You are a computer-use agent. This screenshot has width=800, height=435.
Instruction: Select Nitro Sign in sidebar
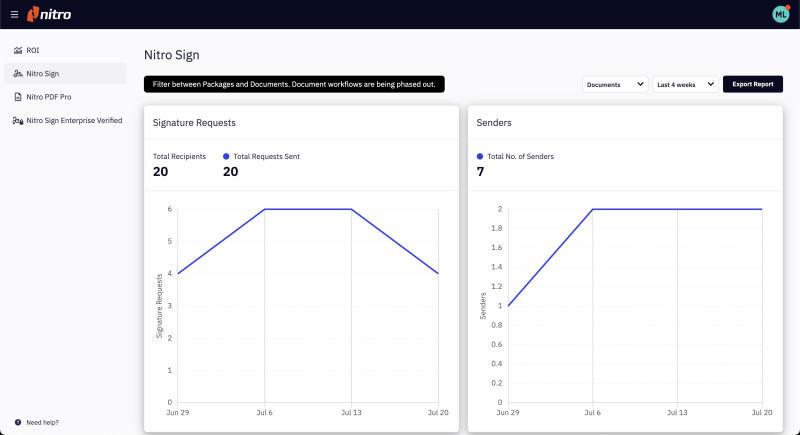tap(66, 73)
